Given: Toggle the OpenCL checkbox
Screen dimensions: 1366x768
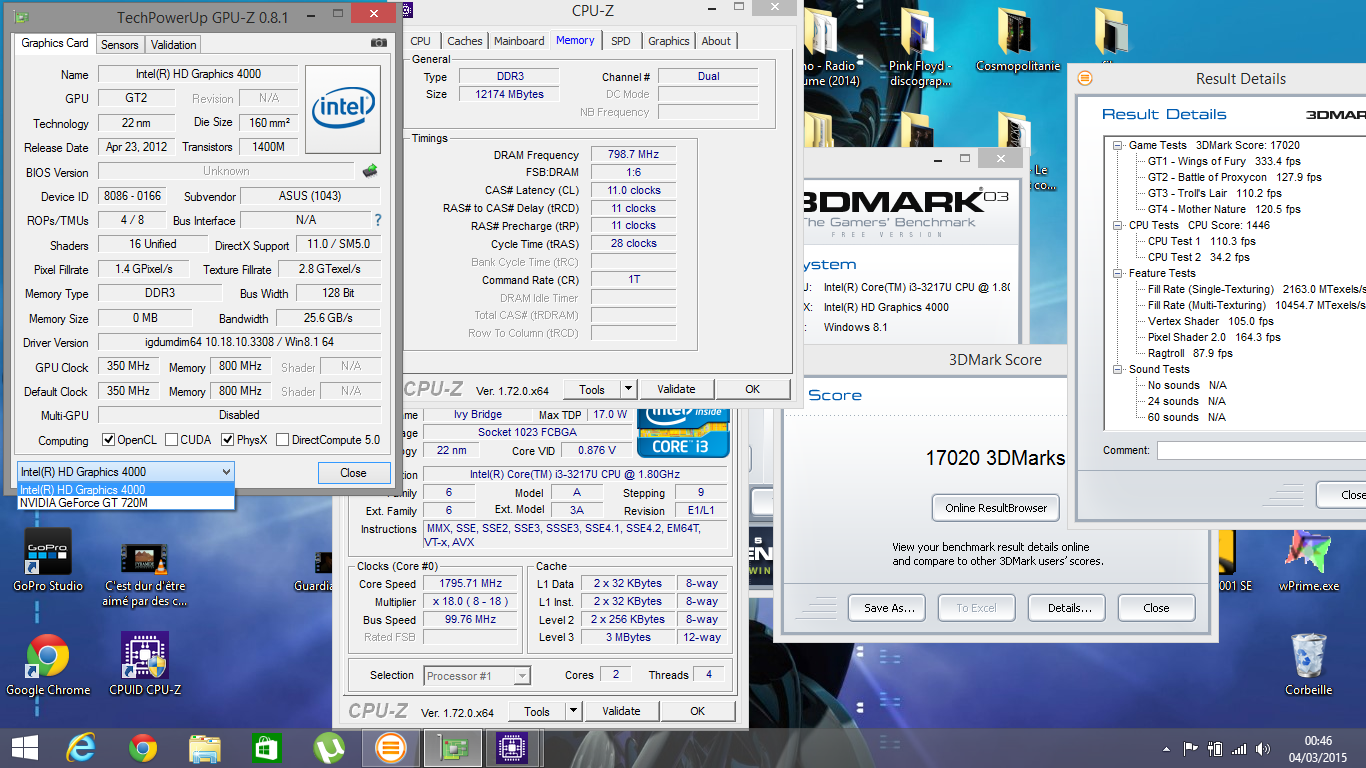Looking at the screenshot, I should tap(109, 440).
